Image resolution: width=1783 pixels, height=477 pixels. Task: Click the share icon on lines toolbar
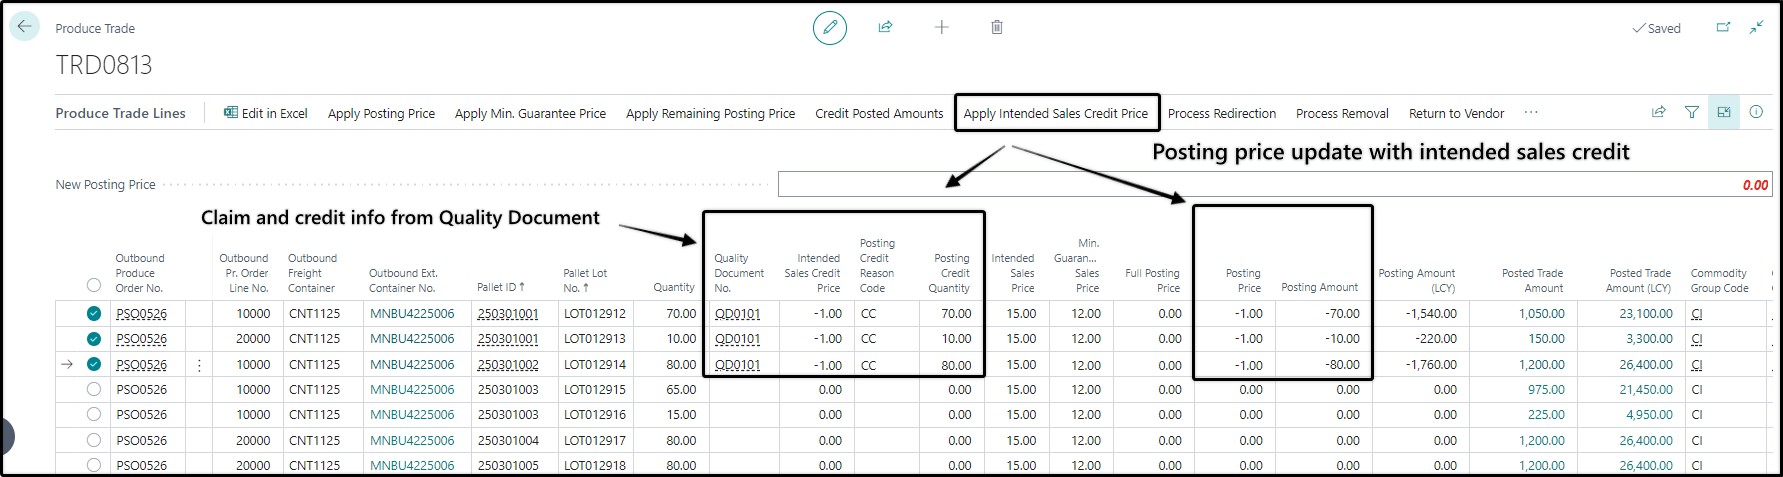click(1658, 112)
